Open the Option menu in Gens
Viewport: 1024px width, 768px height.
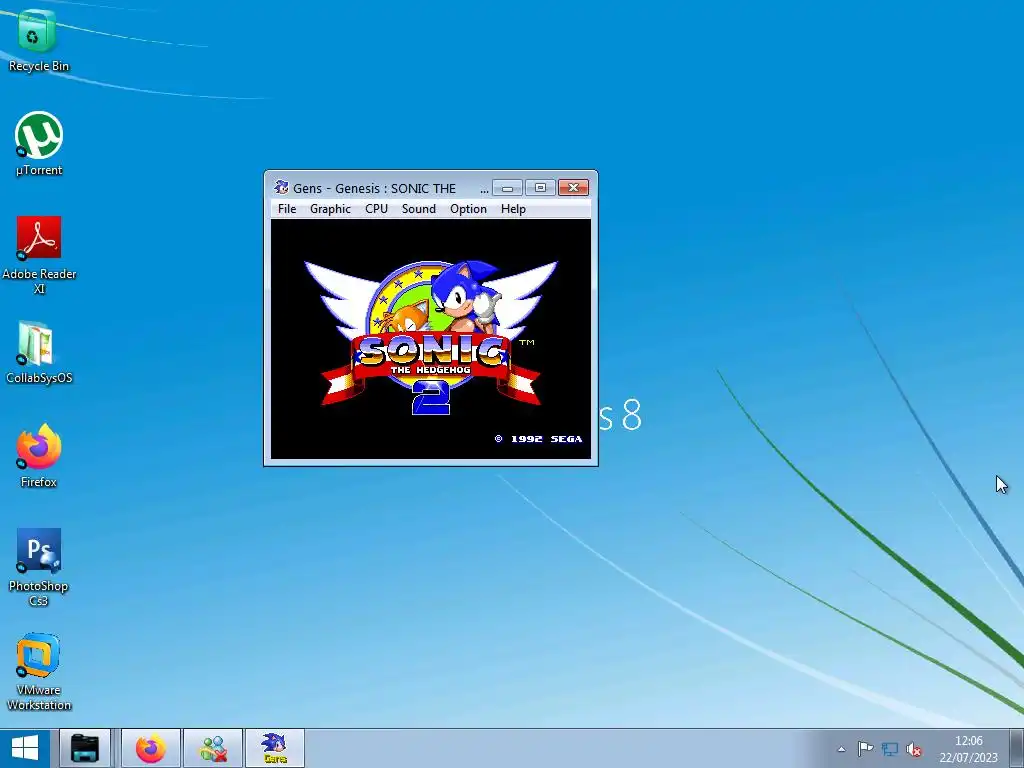[468, 209]
